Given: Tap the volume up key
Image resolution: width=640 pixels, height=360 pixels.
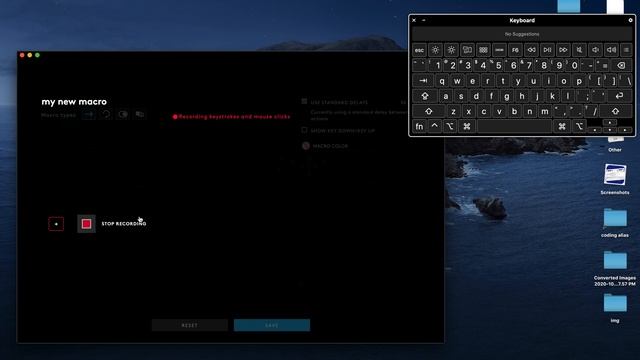Looking at the screenshot, I should (611, 50).
